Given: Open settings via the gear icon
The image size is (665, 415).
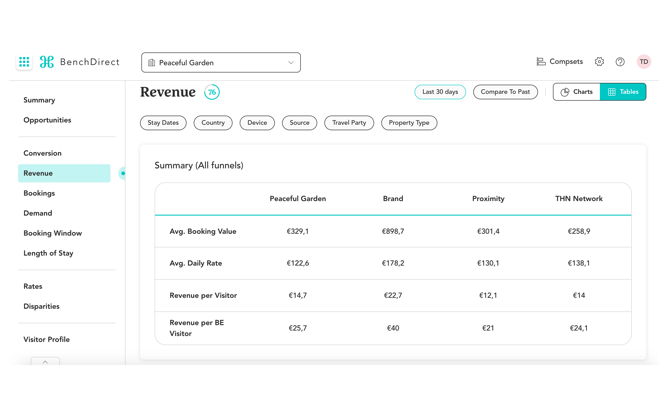Looking at the screenshot, I should click(x=599, y=62).
